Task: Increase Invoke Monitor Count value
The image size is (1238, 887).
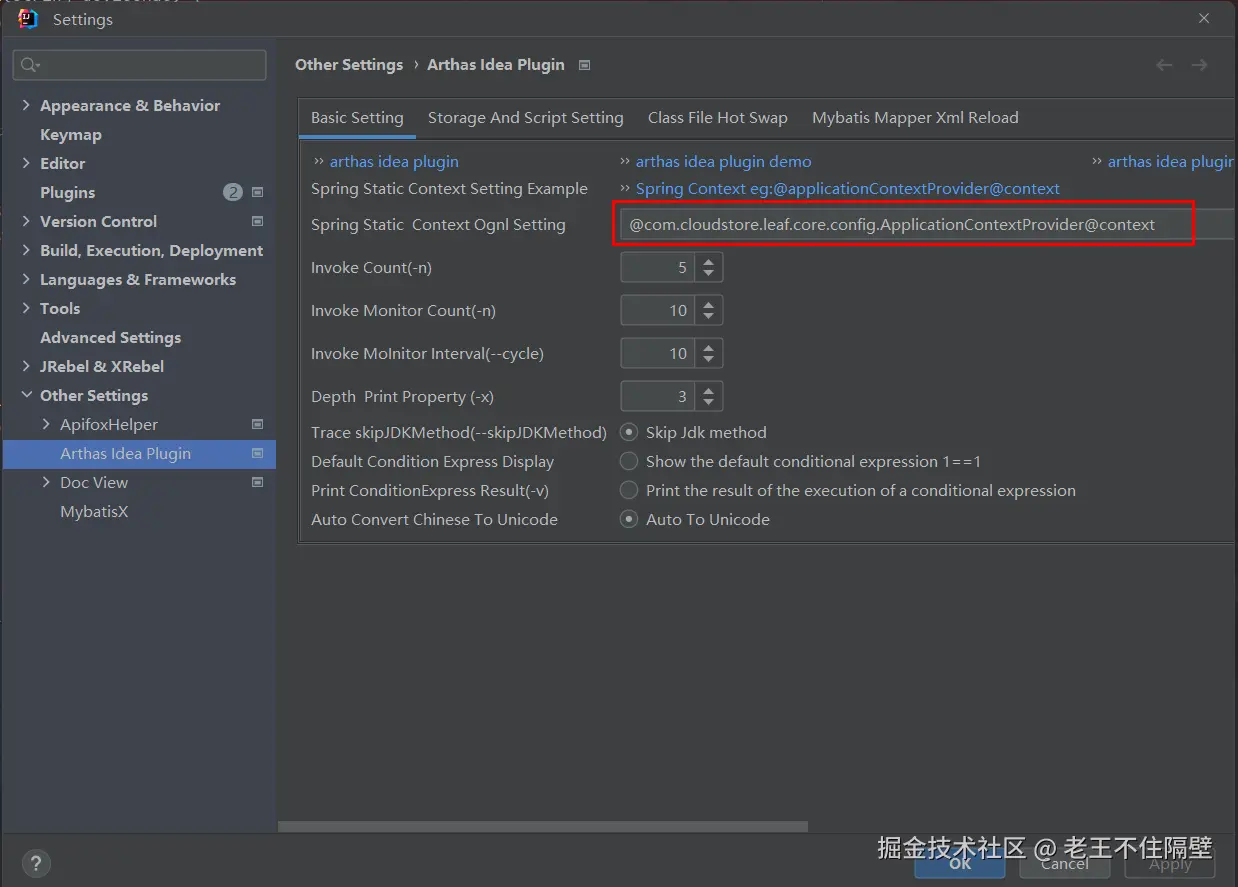Action: (x=708, y=305)
